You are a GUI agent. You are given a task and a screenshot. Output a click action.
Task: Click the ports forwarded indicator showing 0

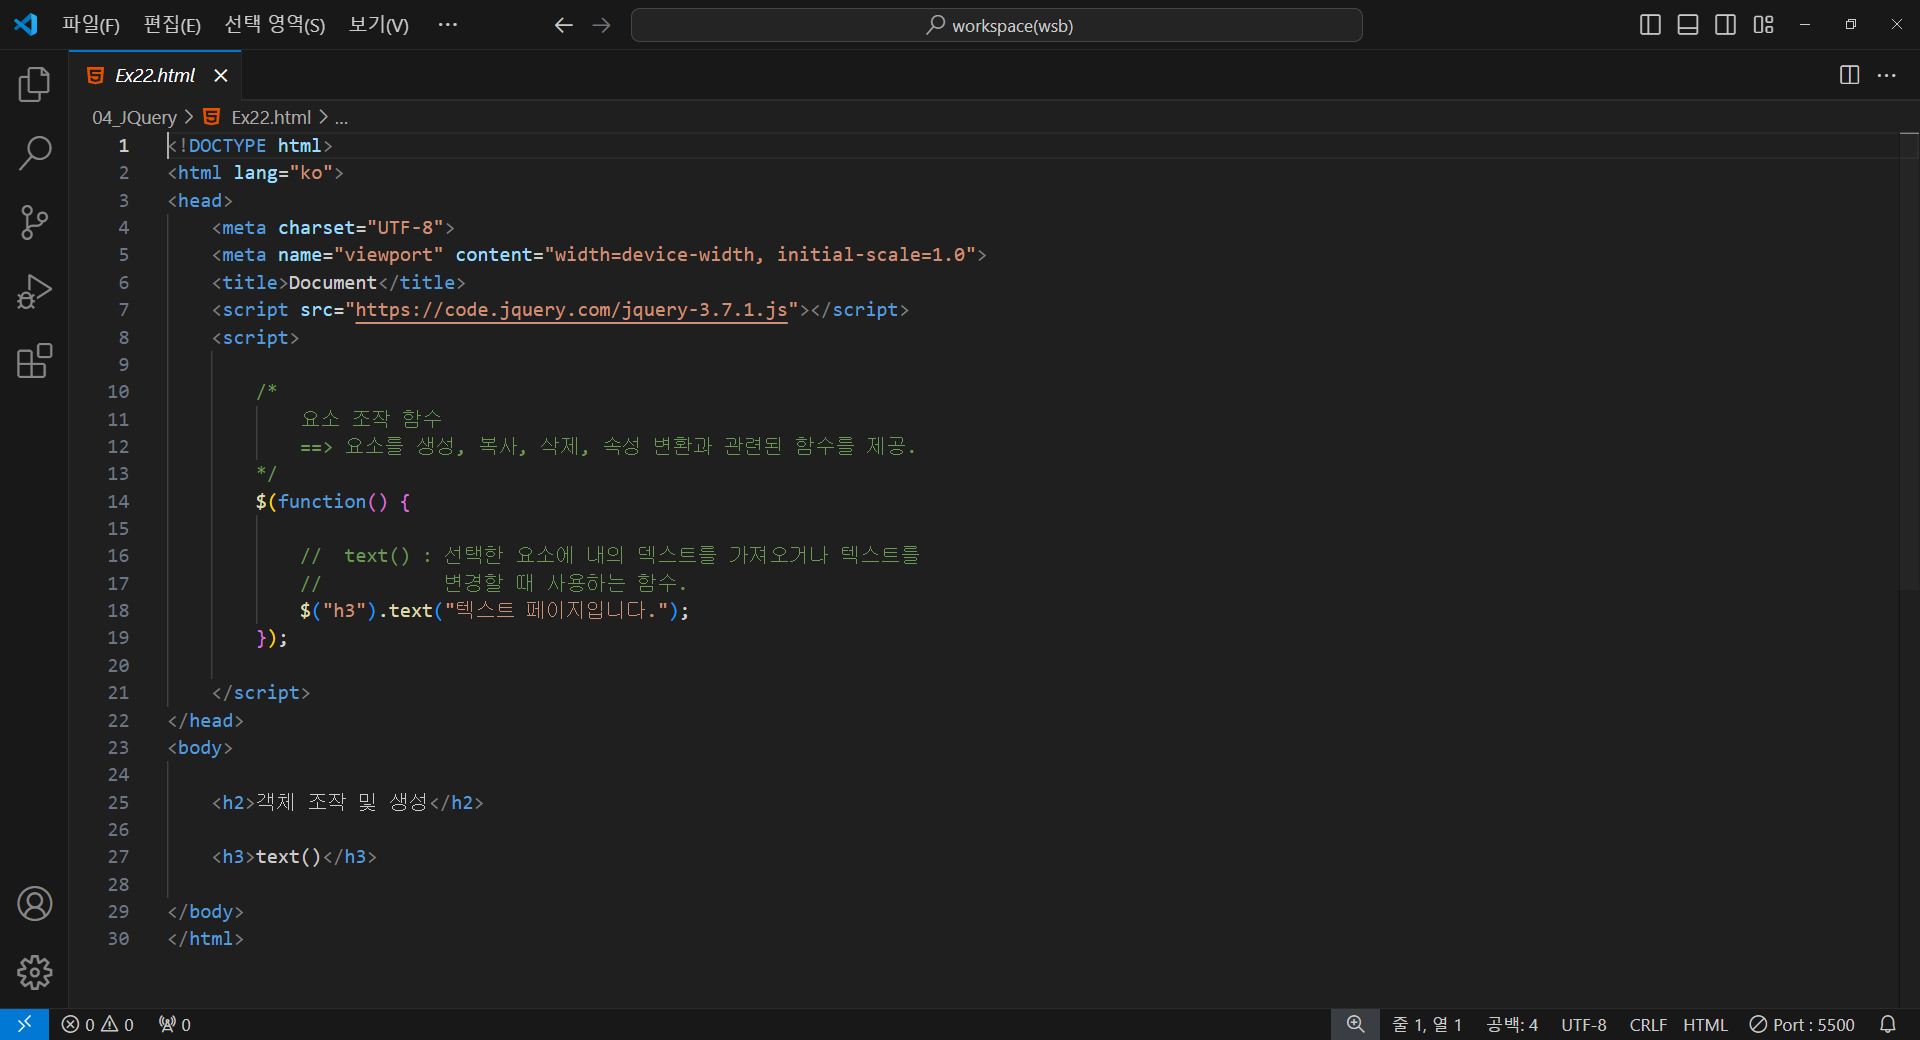(x=174, y=1024)
